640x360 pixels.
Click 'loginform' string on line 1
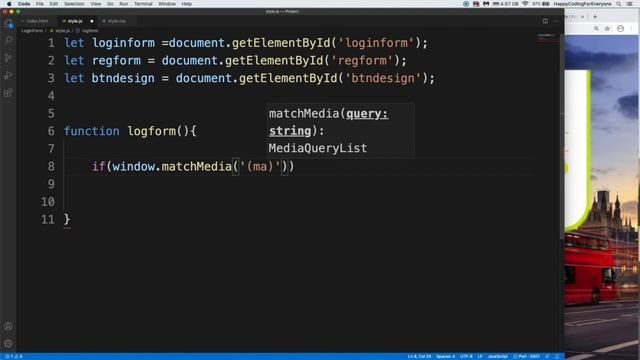click(x=376, y=43)
